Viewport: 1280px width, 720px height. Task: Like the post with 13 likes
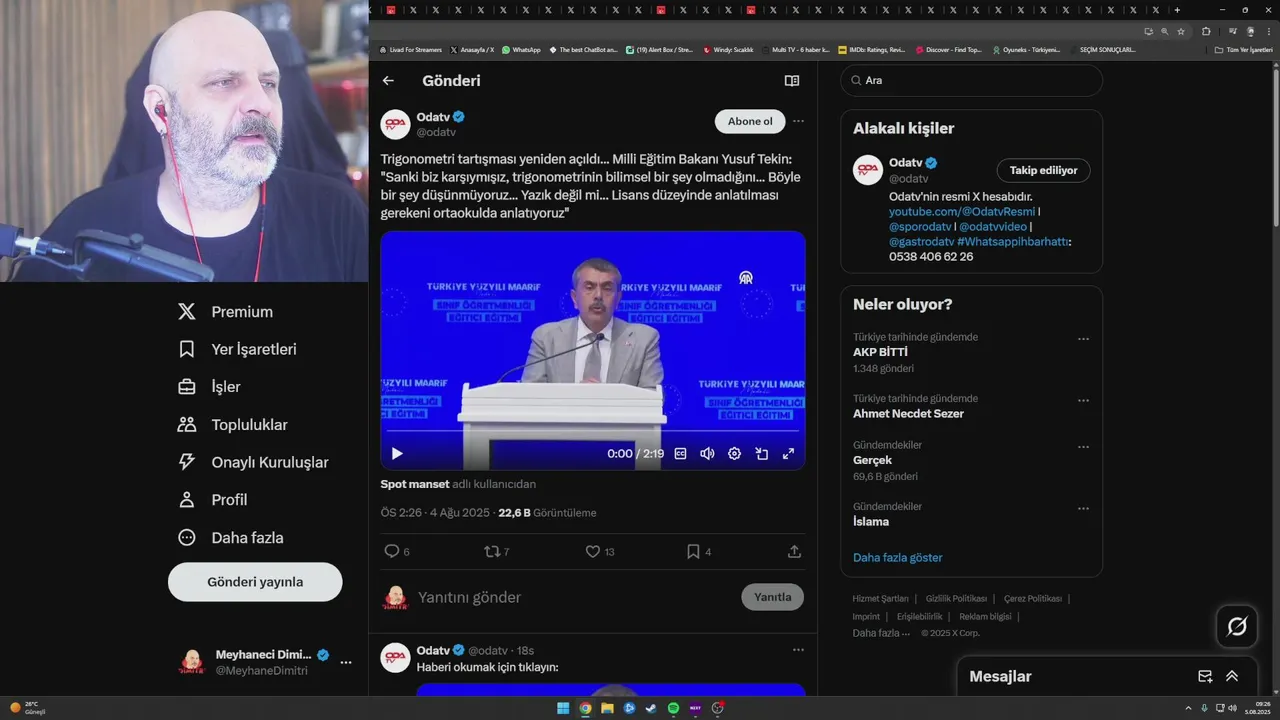click(x=593, y=551)
